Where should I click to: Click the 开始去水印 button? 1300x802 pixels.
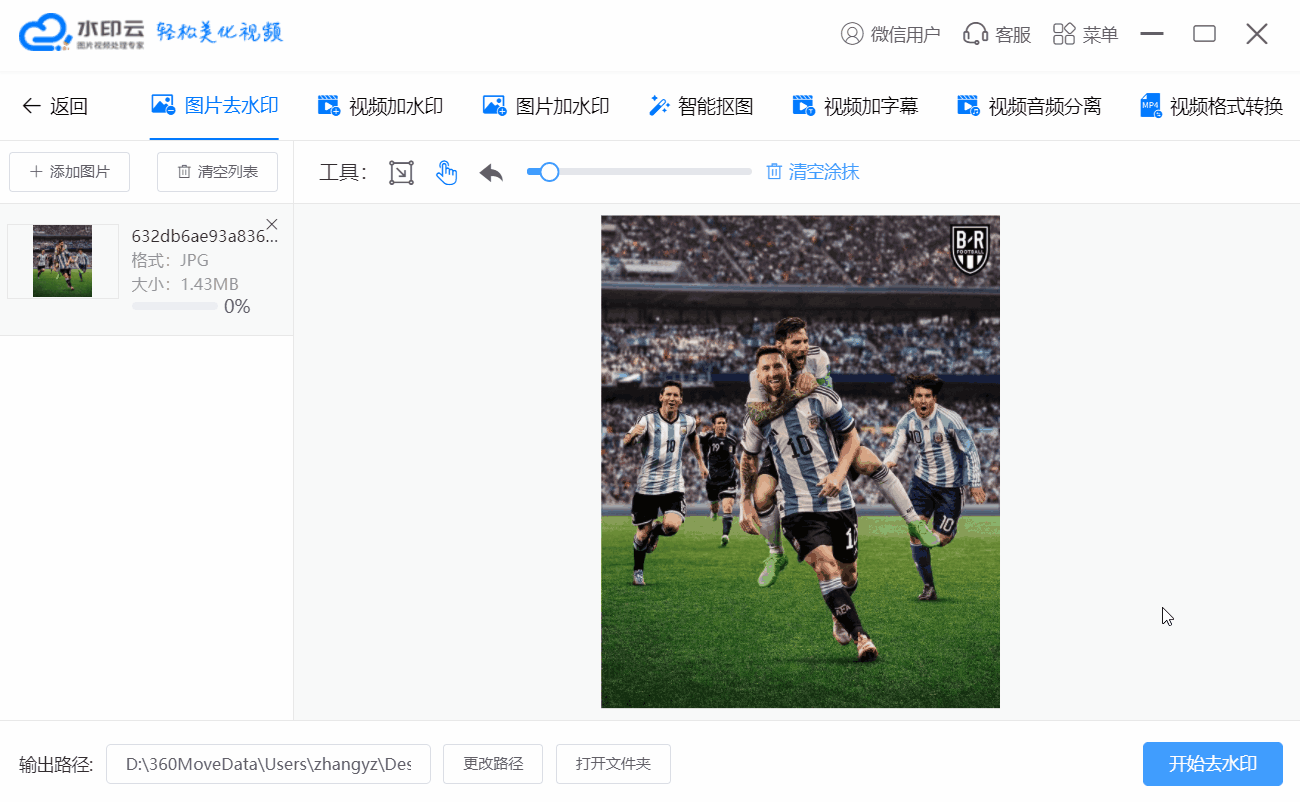point(1212,764)
